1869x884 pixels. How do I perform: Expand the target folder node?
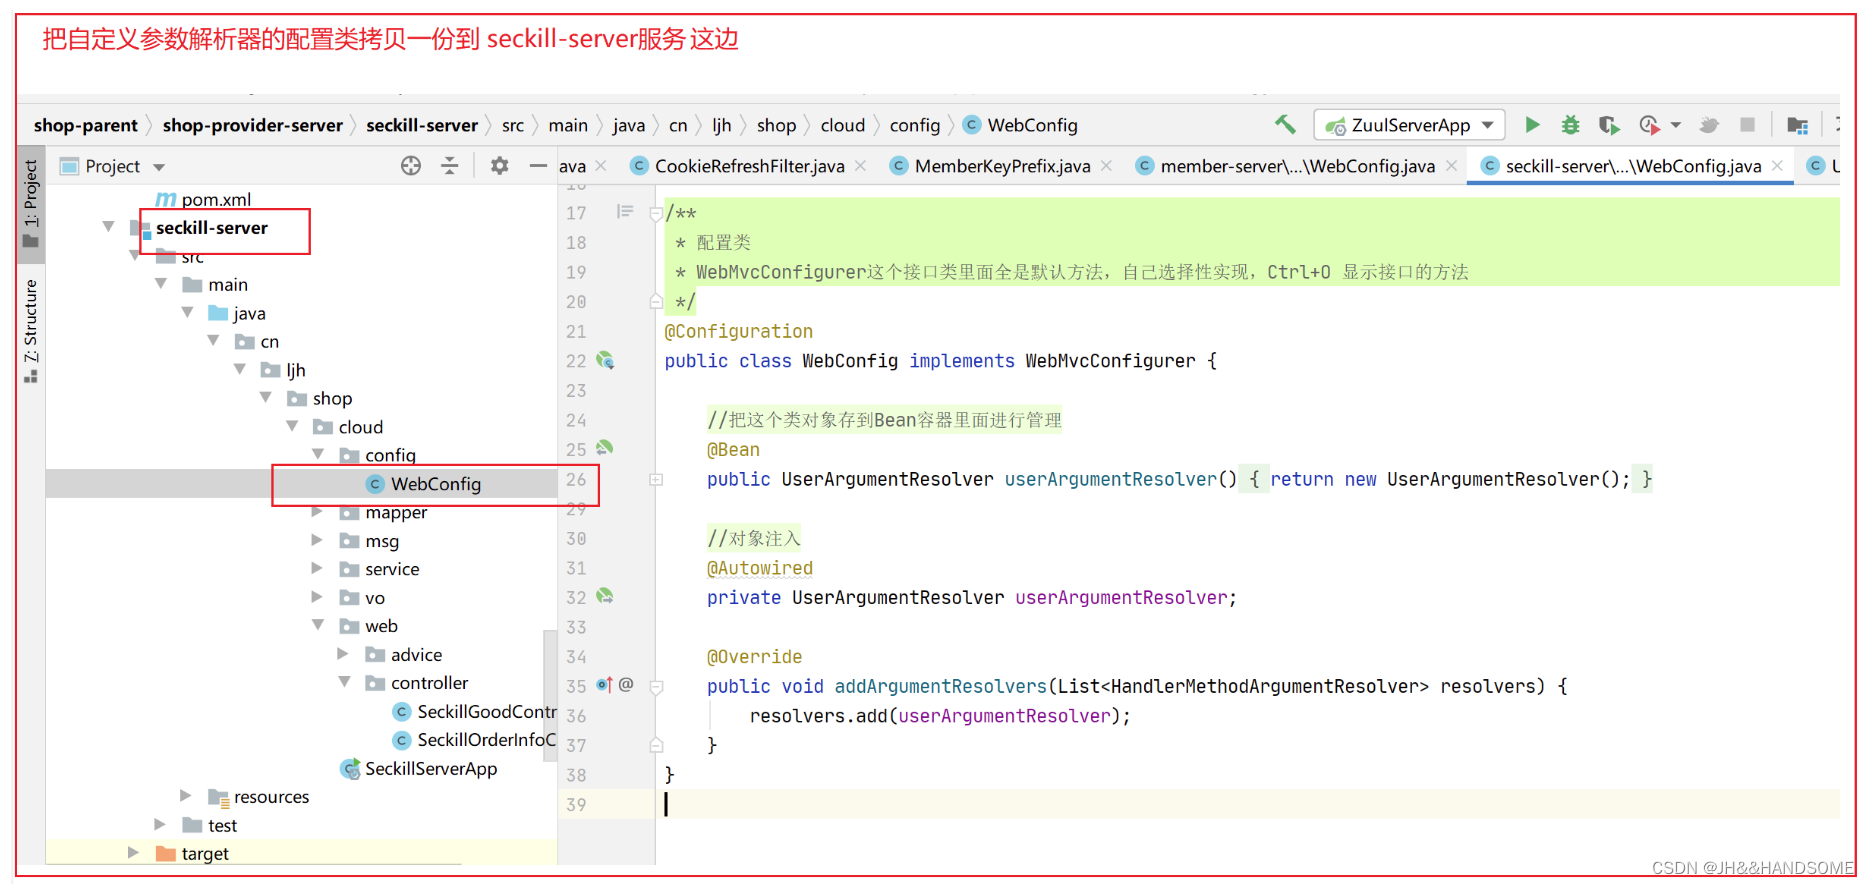(134, 853)
